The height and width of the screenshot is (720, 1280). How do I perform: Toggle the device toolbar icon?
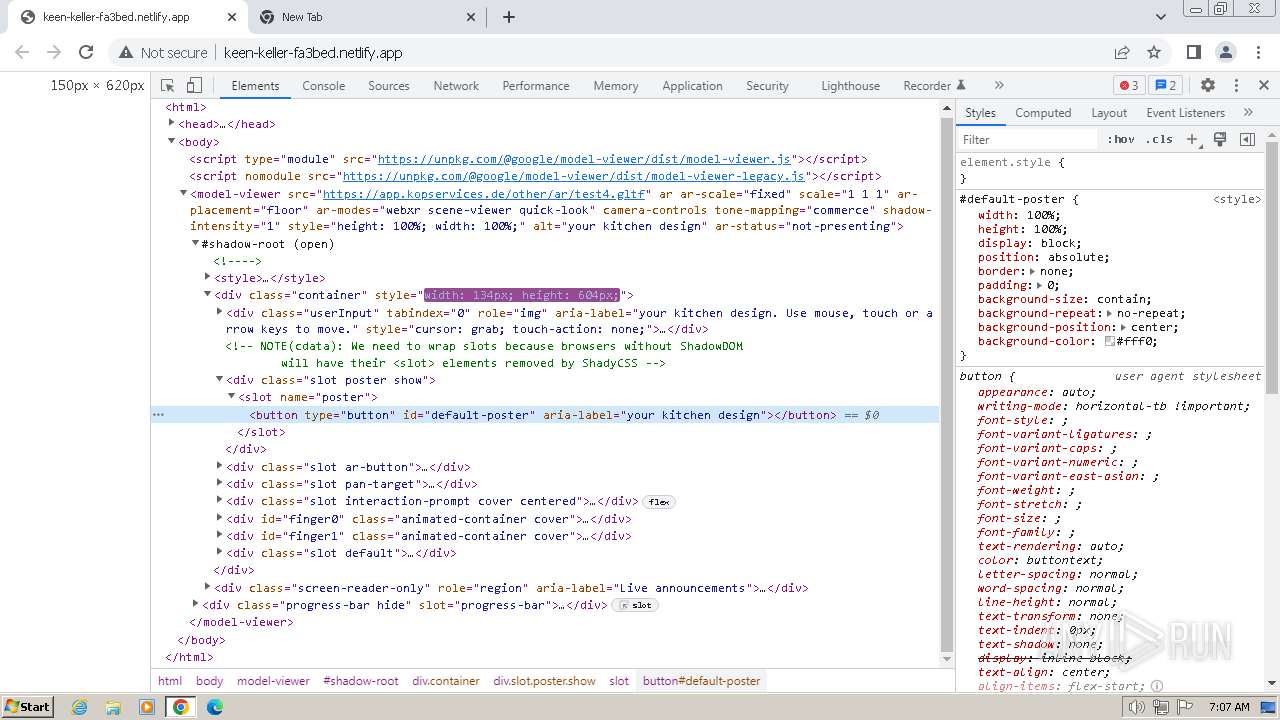pos(194,86)
